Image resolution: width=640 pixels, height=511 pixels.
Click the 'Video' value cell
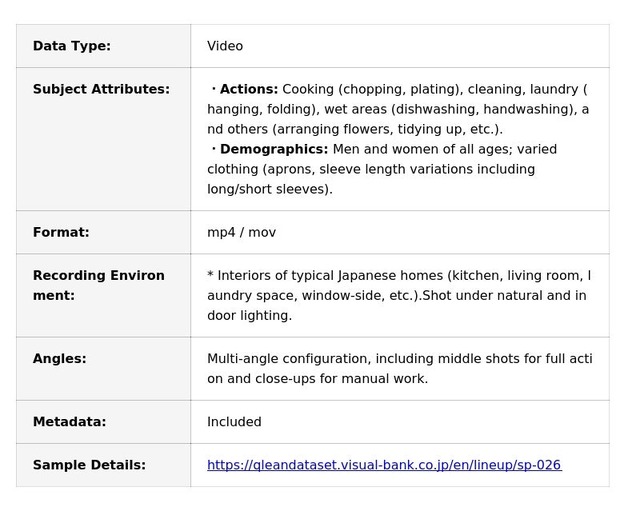point(225,46)
